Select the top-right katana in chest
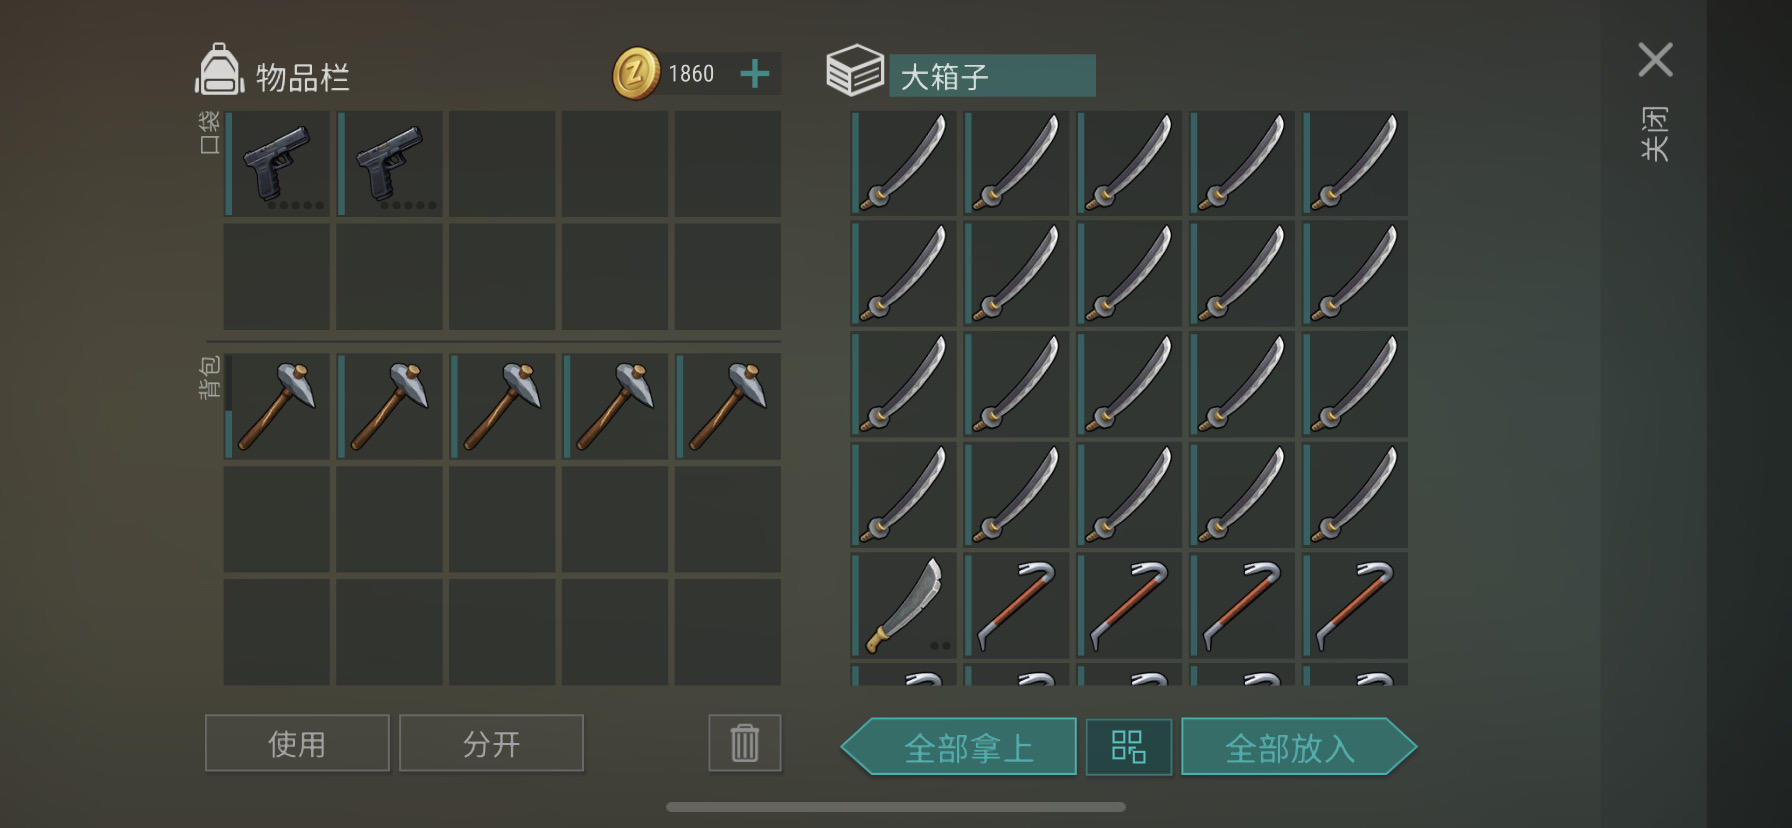 [1355, 163]
